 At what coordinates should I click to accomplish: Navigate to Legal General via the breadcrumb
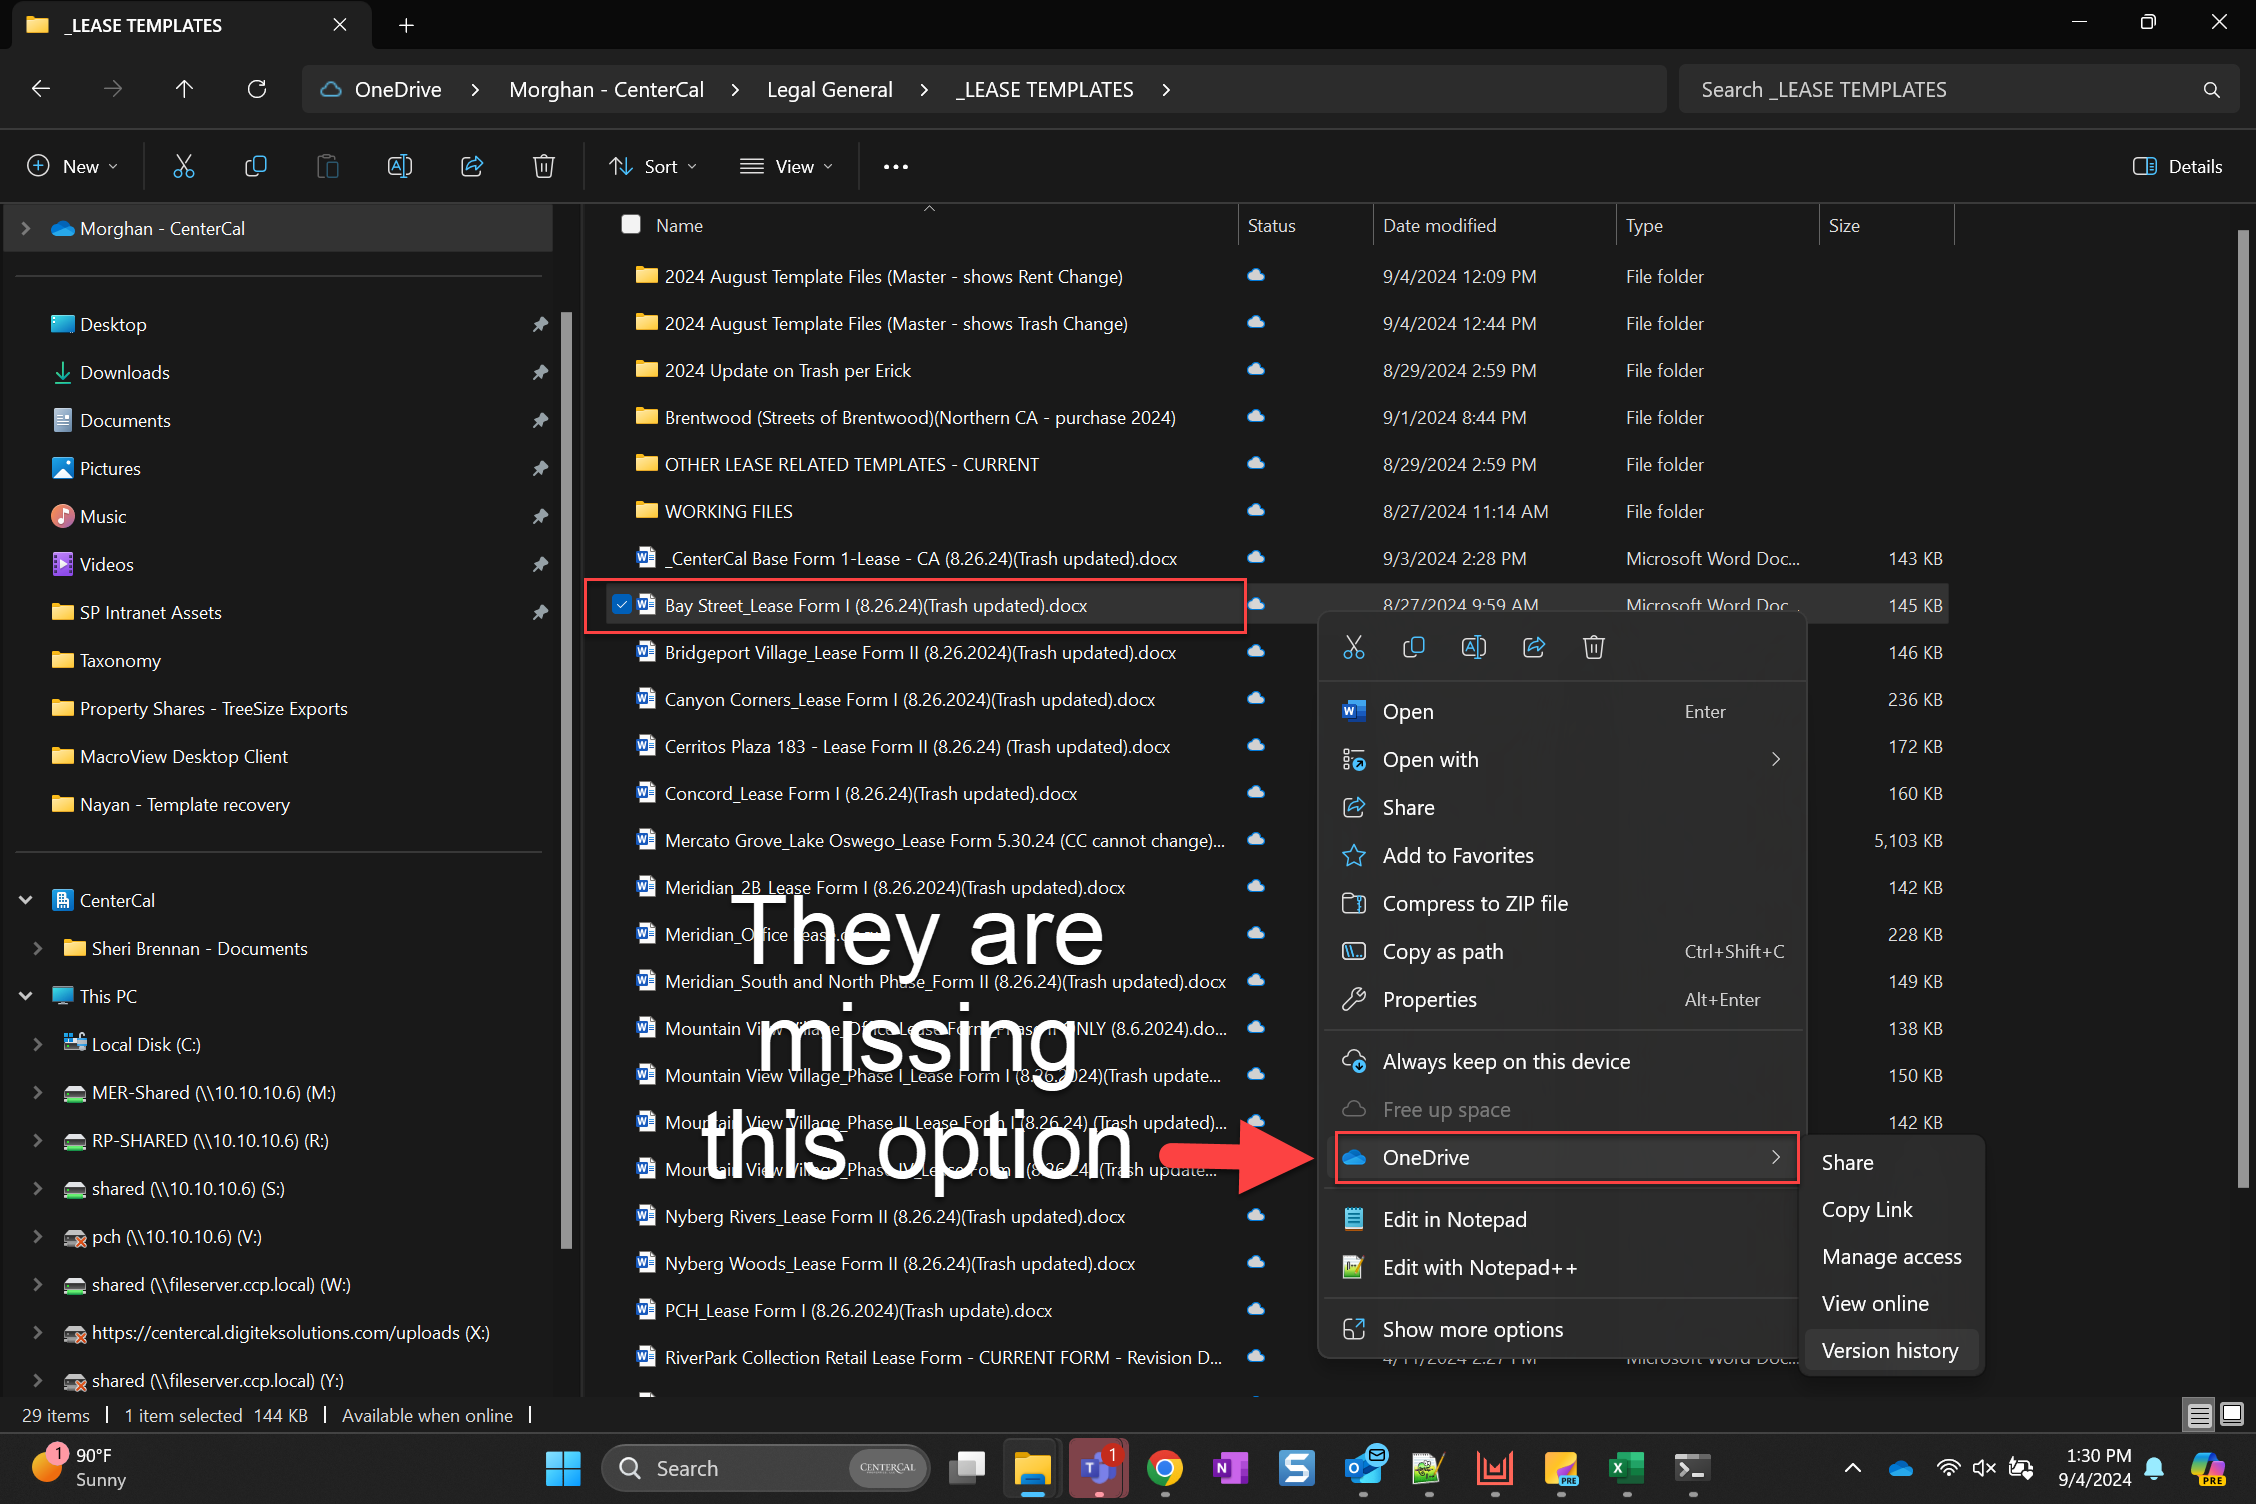click(x=829, y=89)
